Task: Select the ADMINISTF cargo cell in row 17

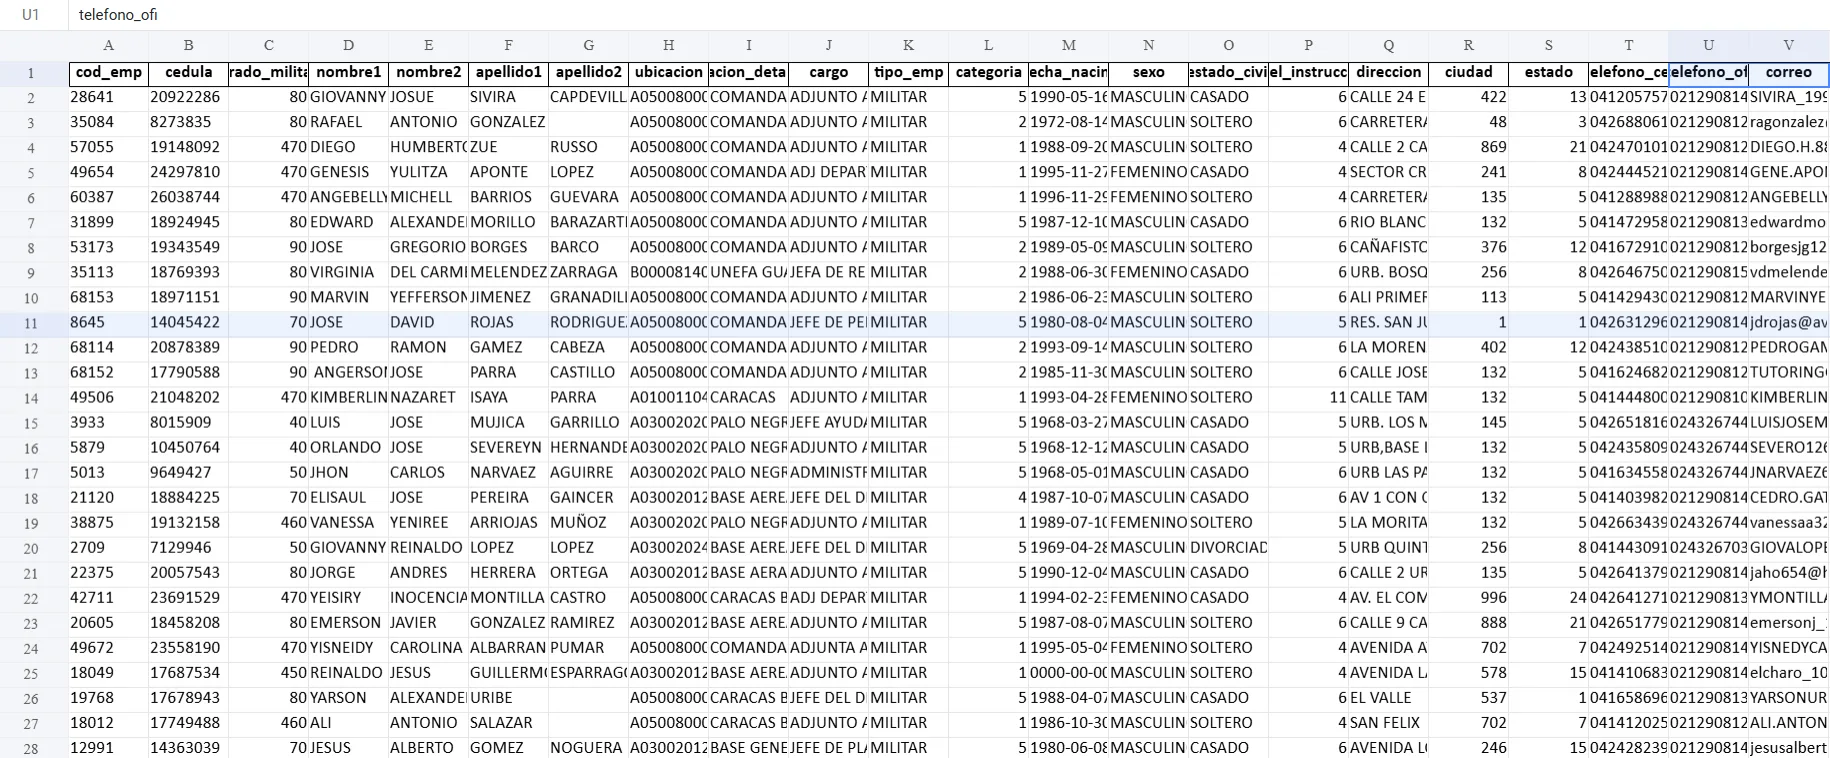Action: click(828, 472)
